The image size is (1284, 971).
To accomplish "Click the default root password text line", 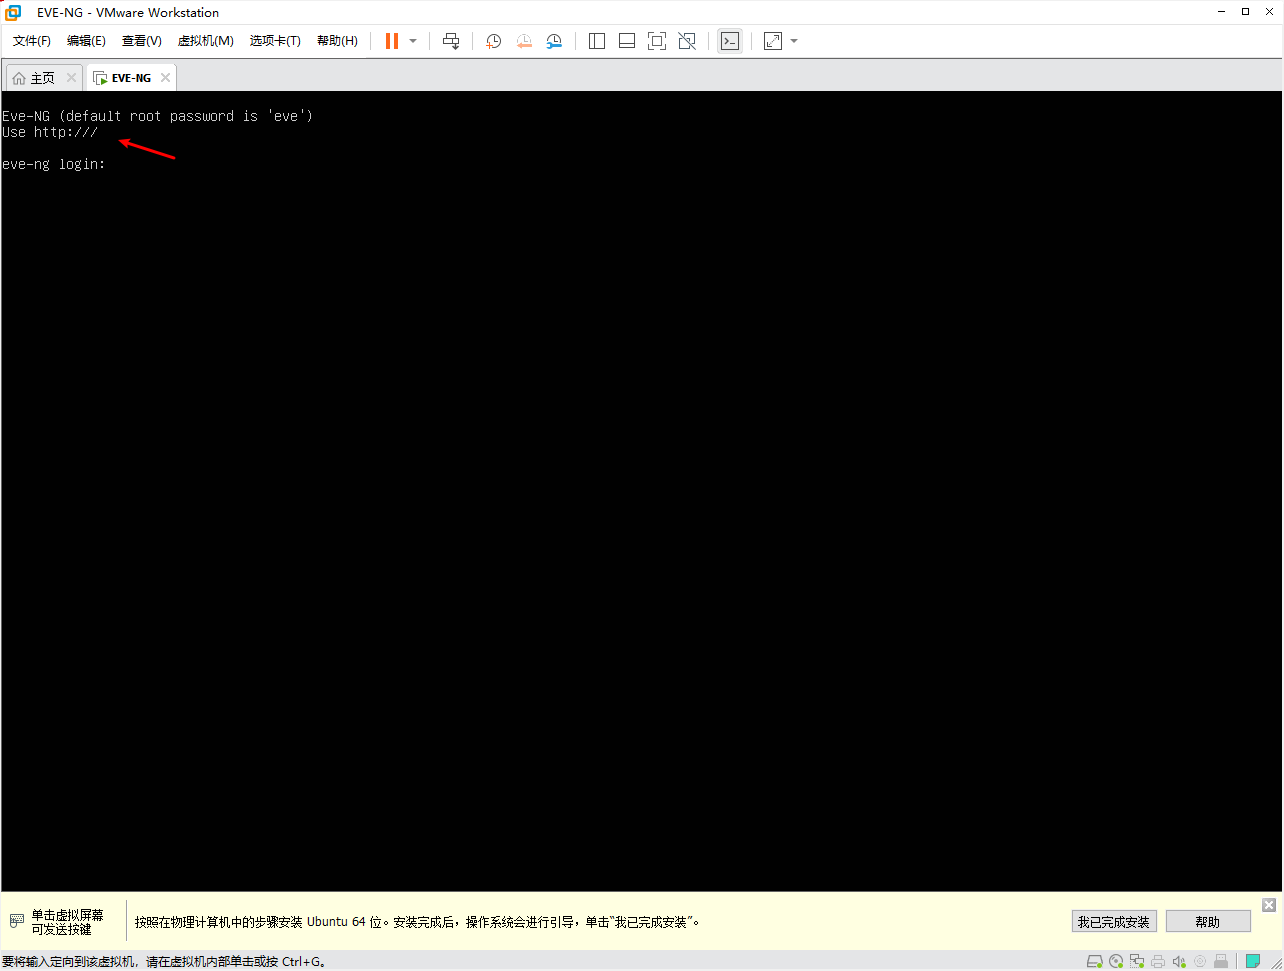I will (x=157, y=116).
